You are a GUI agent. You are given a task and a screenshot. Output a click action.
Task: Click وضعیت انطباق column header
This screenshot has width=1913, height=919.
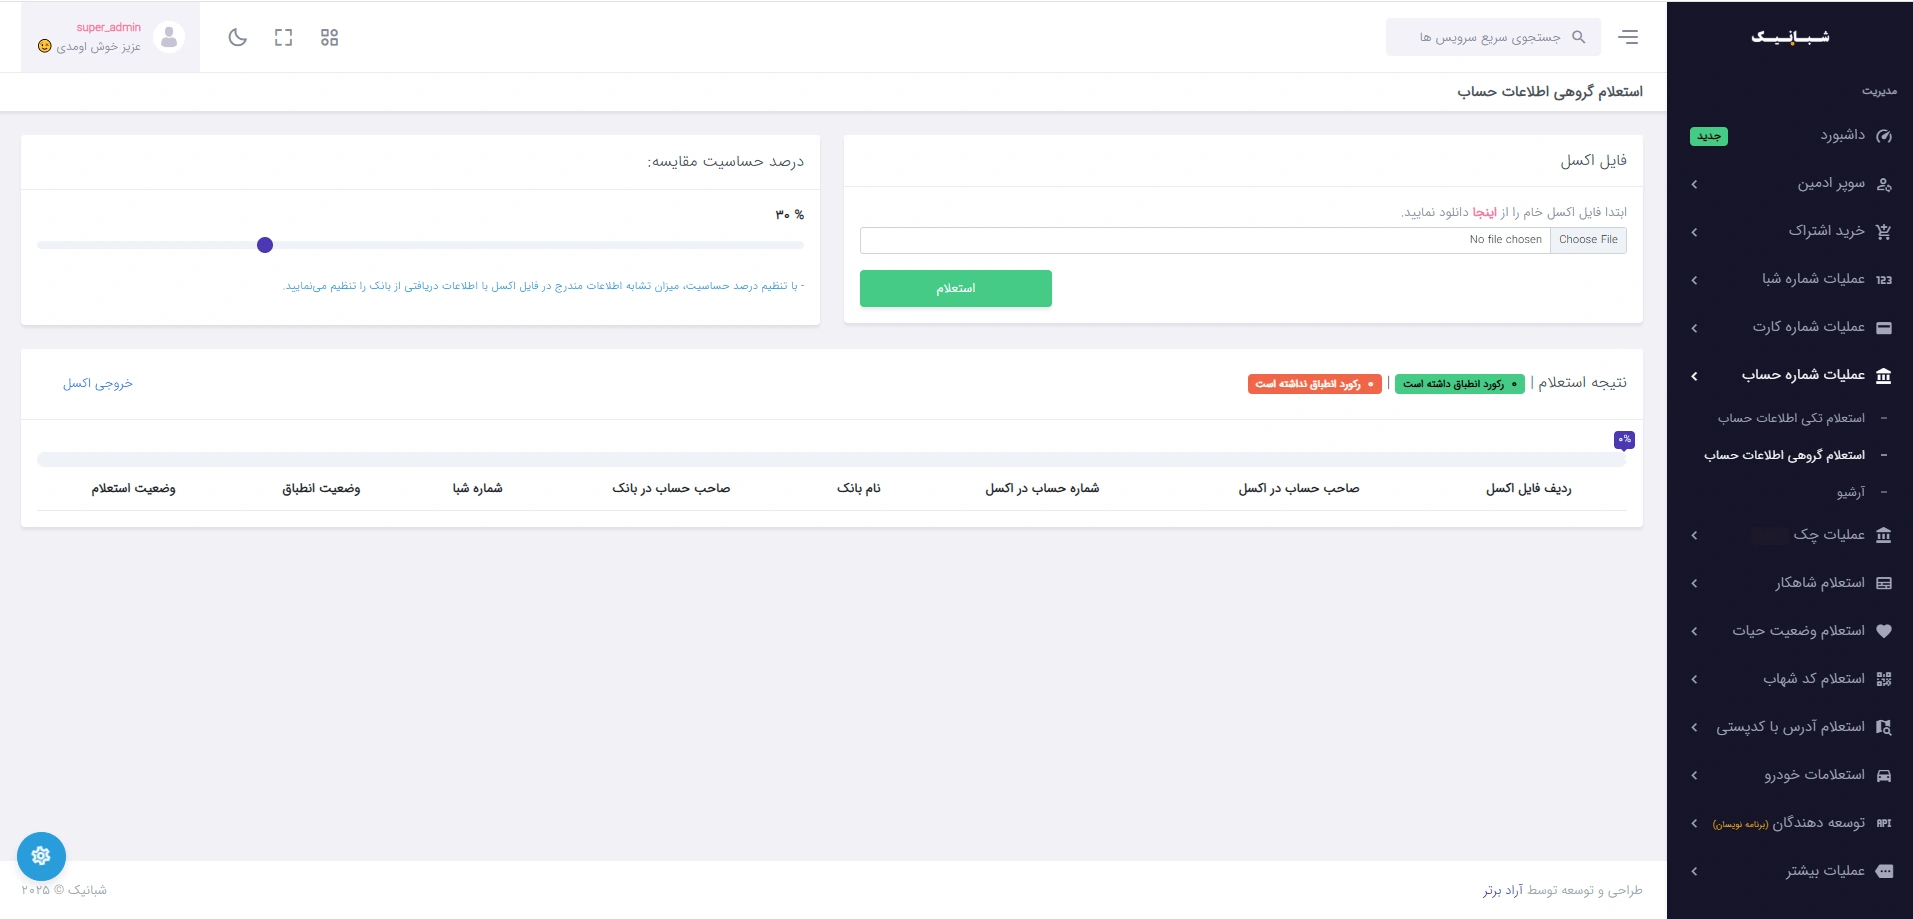[x=321, y=488]
